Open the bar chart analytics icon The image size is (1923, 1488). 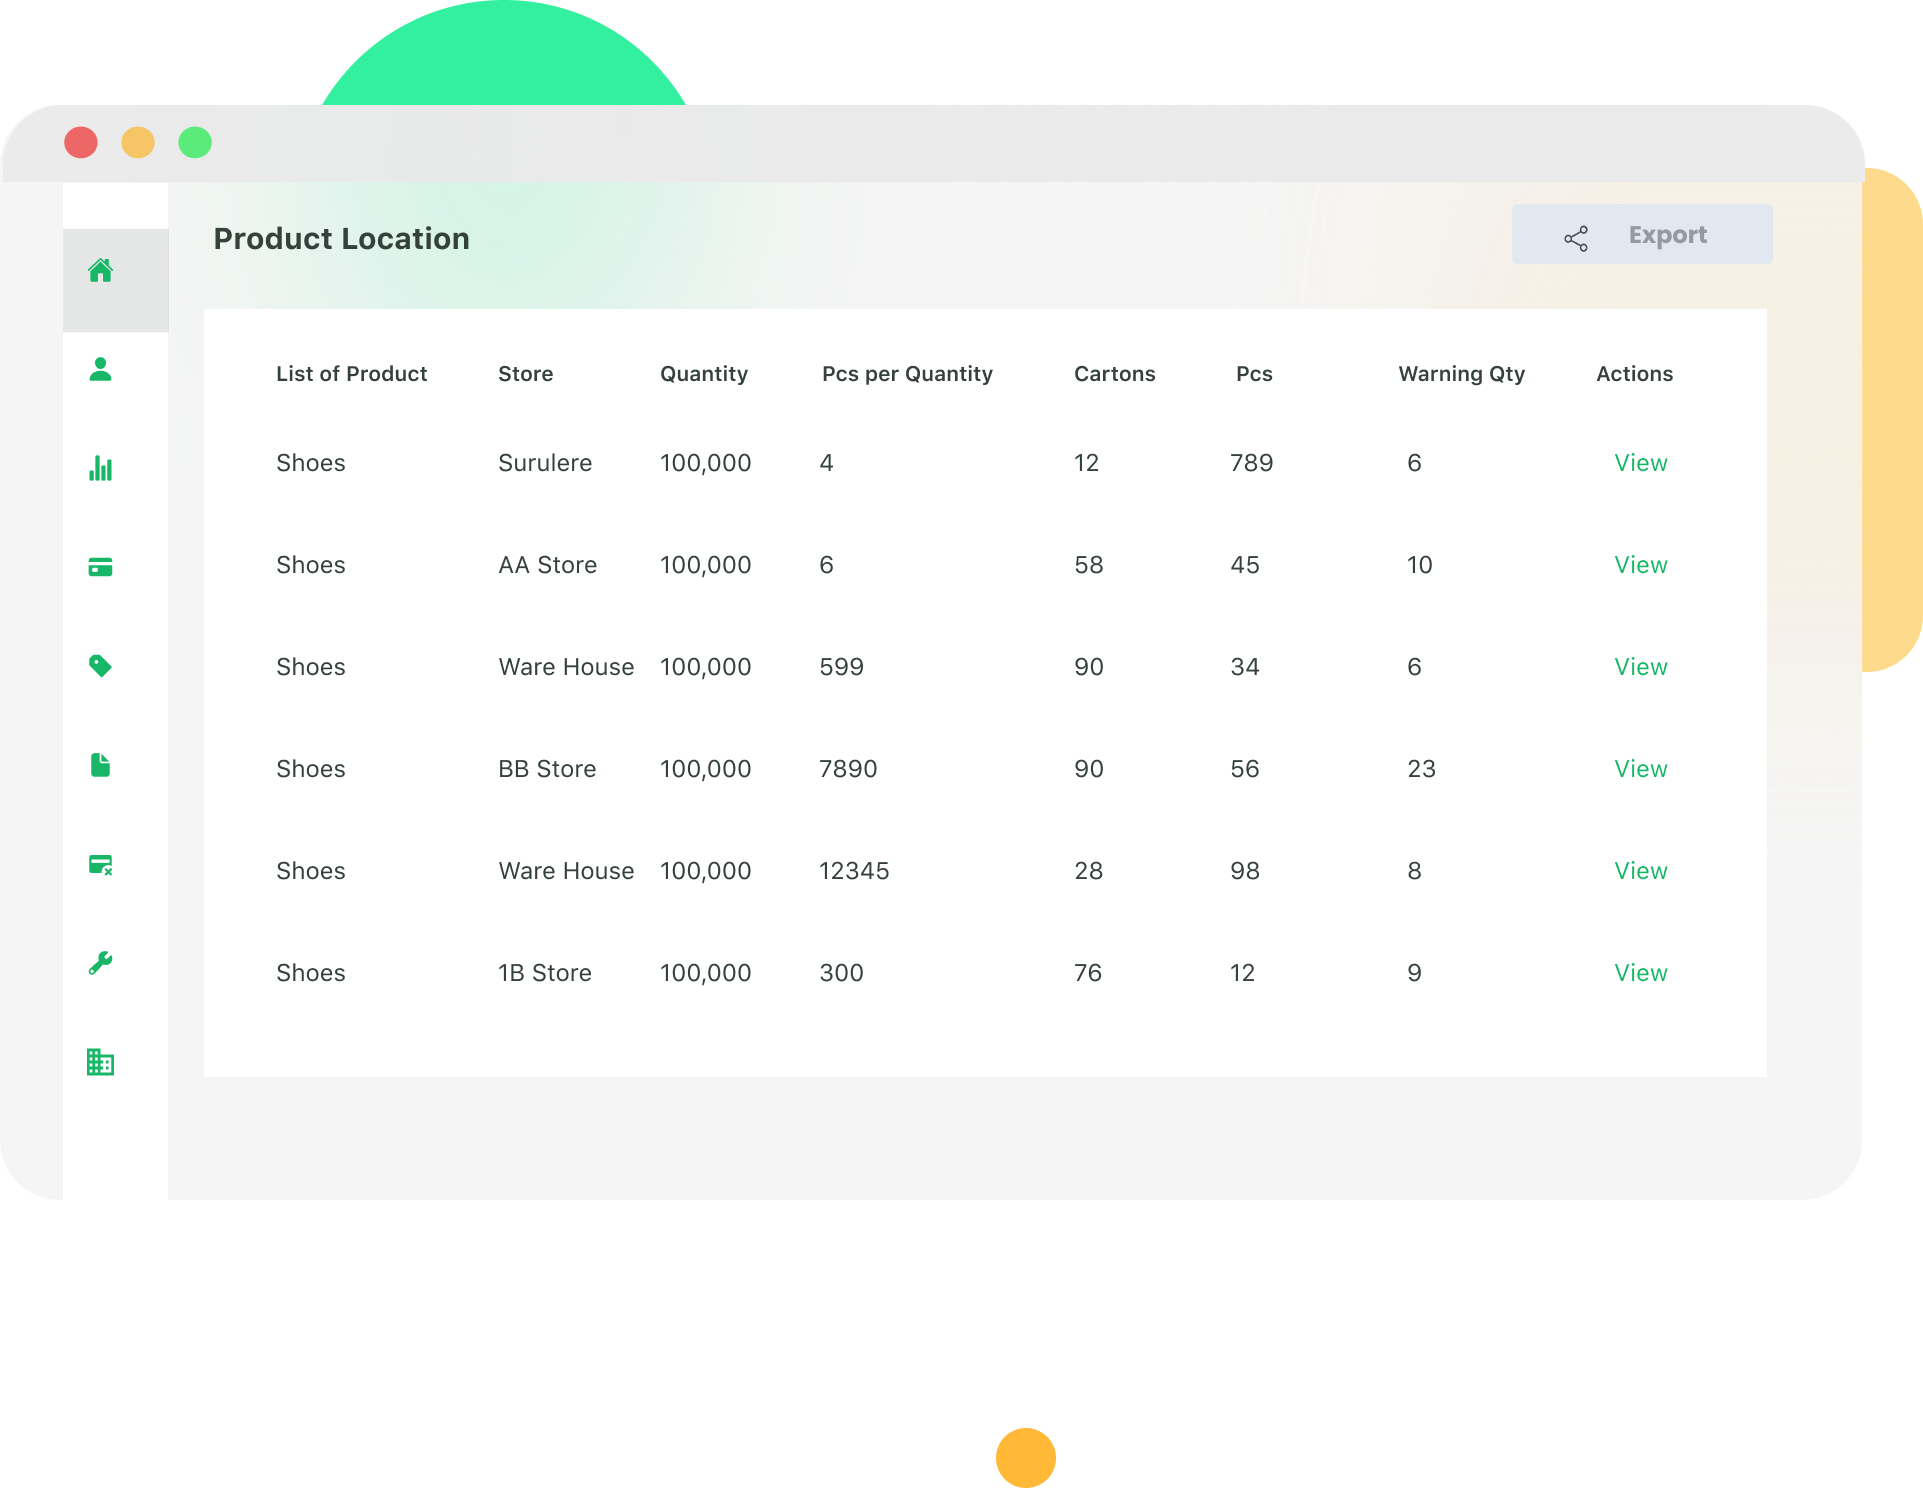pos(101,468)
